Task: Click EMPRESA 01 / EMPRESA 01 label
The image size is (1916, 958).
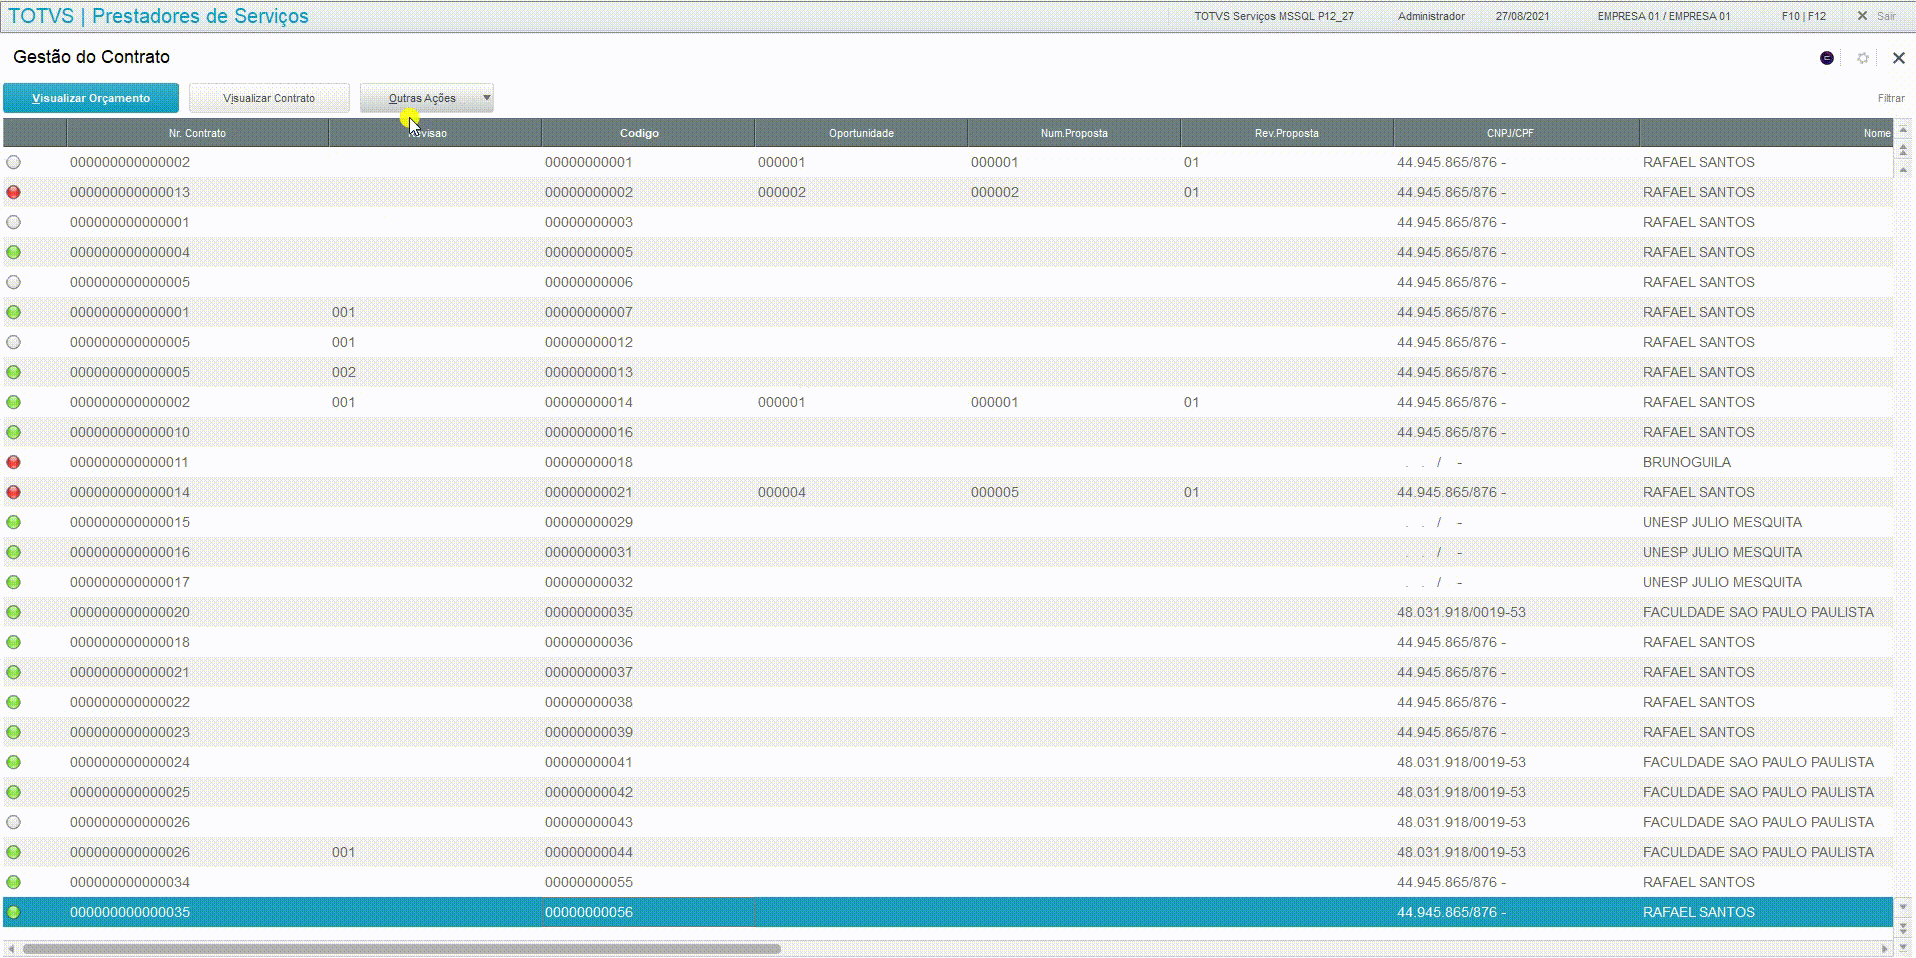Action: (1663, 16)
